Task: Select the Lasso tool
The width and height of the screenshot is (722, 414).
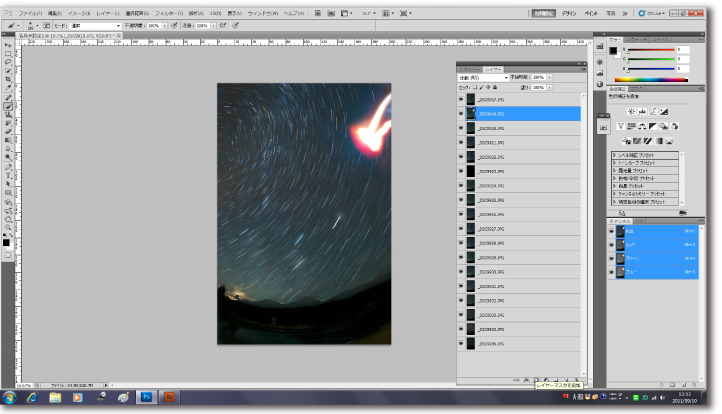Action: (x=8, y=62)
